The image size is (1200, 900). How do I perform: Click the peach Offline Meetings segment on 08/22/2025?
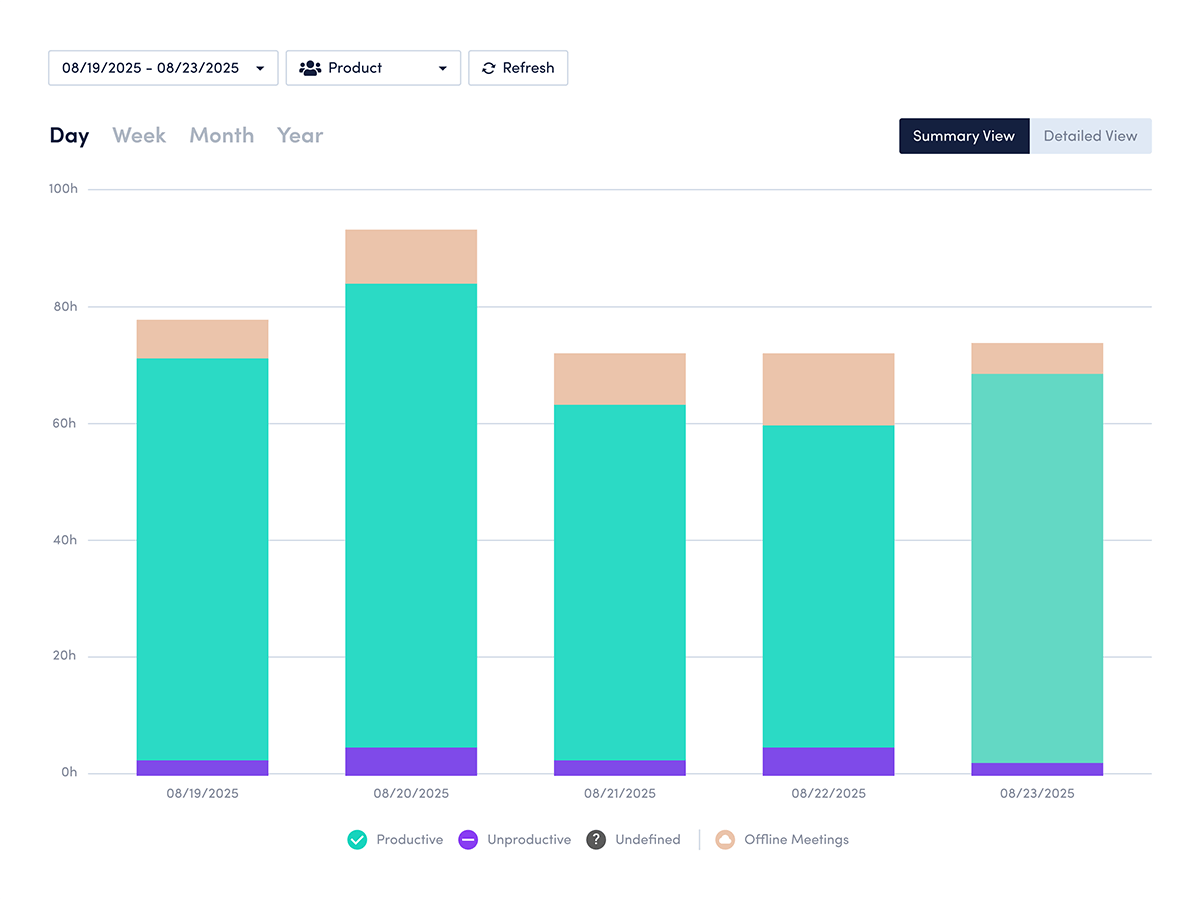click(828, 388)
